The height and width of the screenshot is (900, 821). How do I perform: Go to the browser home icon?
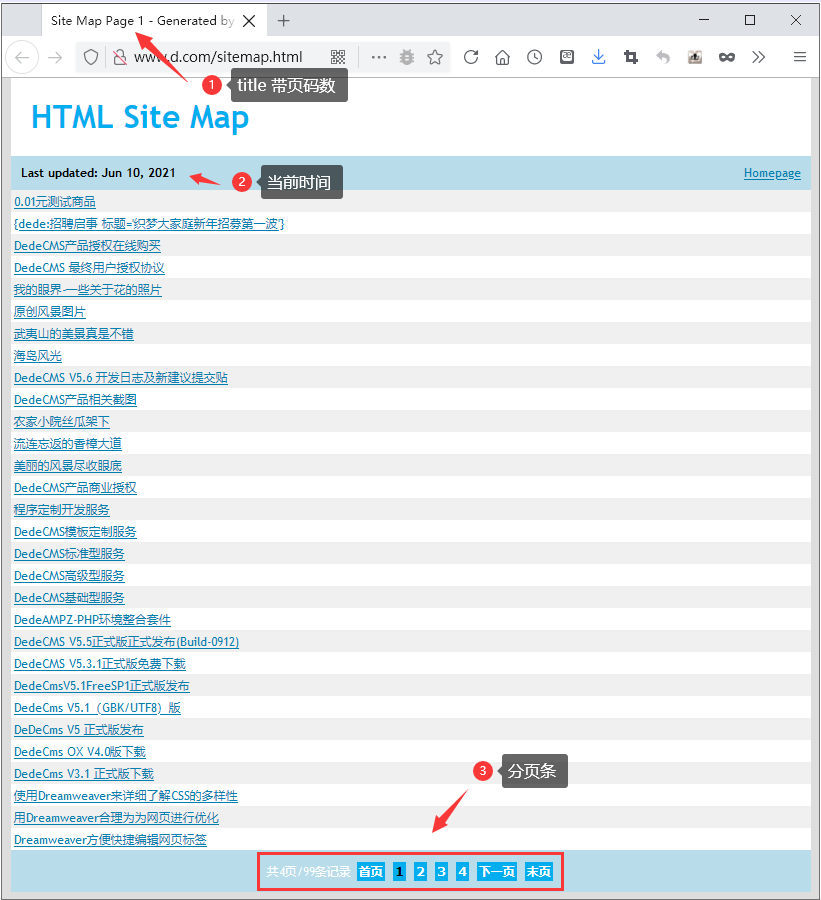click(502, 58)
